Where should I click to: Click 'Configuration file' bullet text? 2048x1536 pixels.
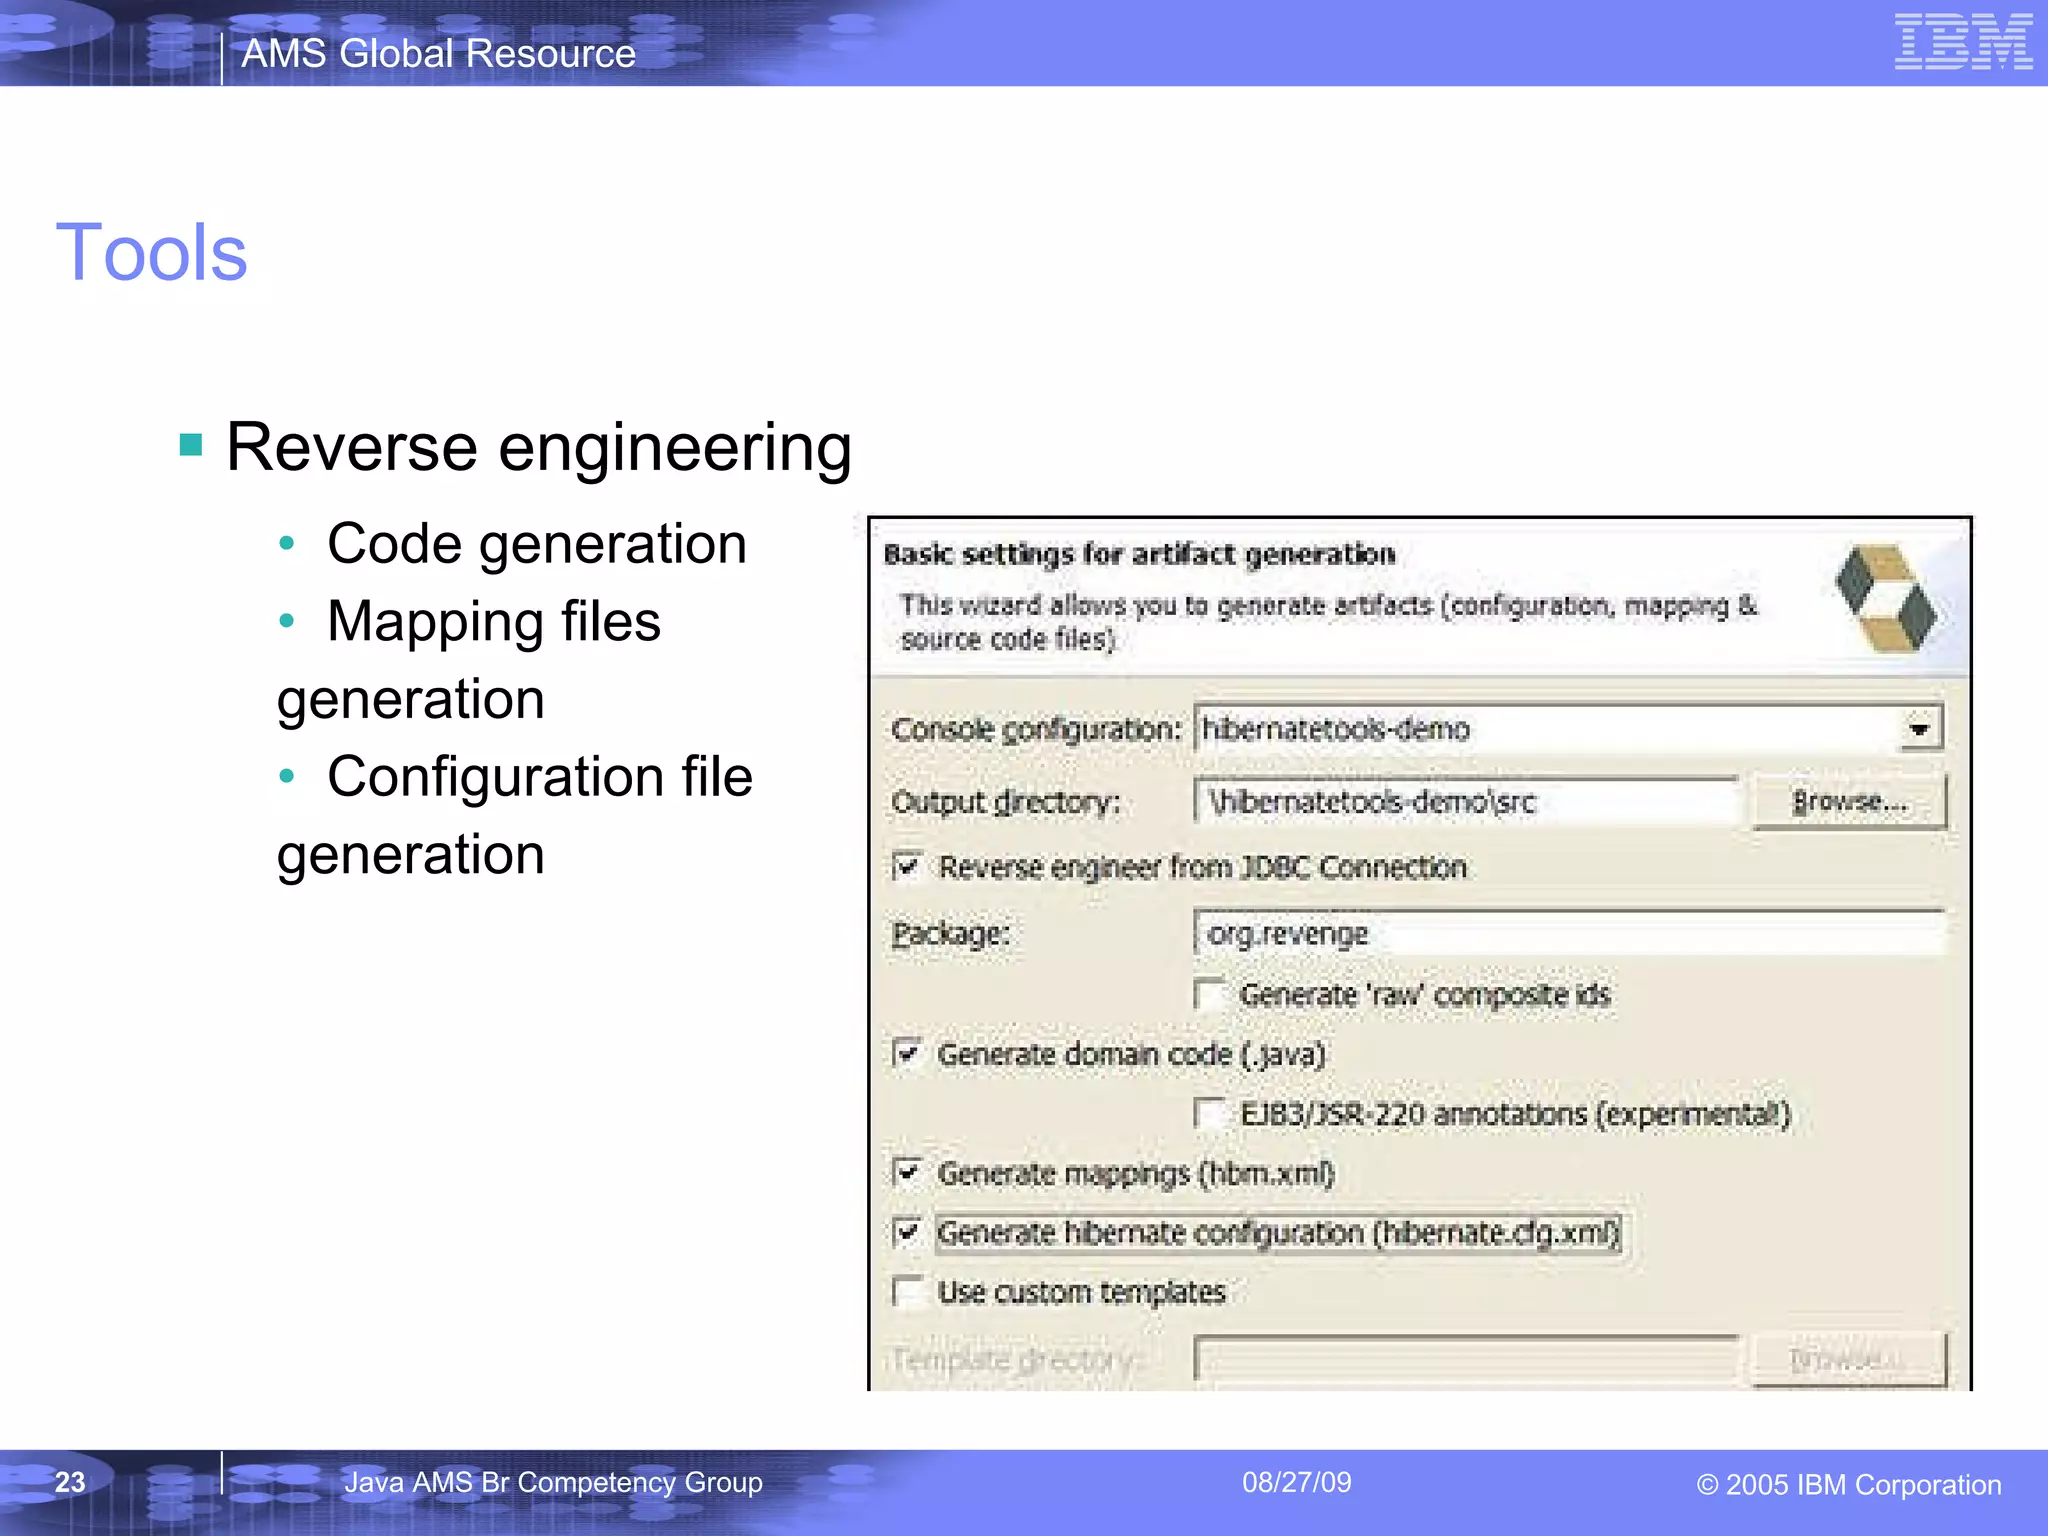point(540,776)
